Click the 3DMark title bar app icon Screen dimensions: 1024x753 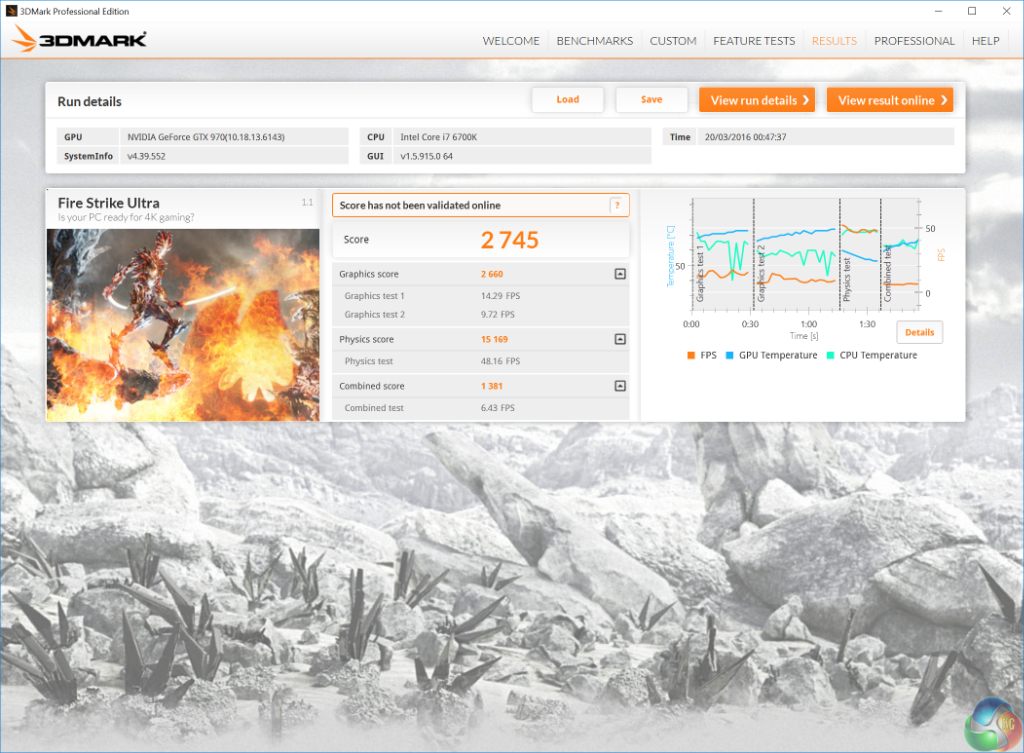(11, 11)
